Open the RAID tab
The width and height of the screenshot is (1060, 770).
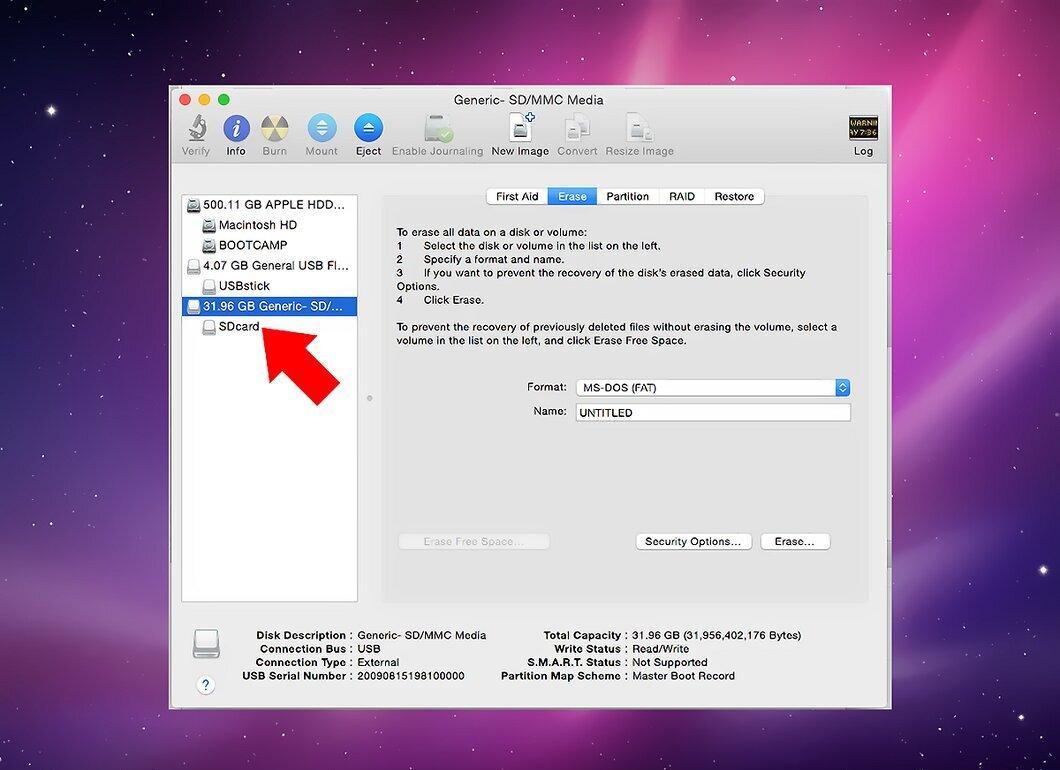681,197
